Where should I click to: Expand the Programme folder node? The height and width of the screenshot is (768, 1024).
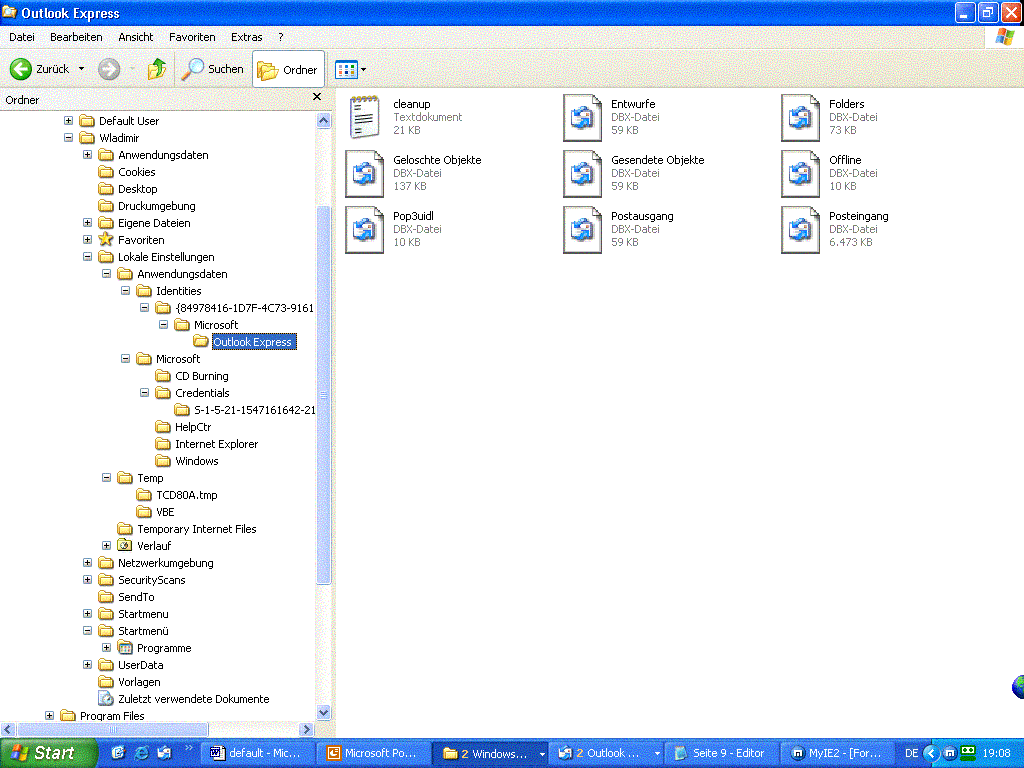tap(106, 647)
